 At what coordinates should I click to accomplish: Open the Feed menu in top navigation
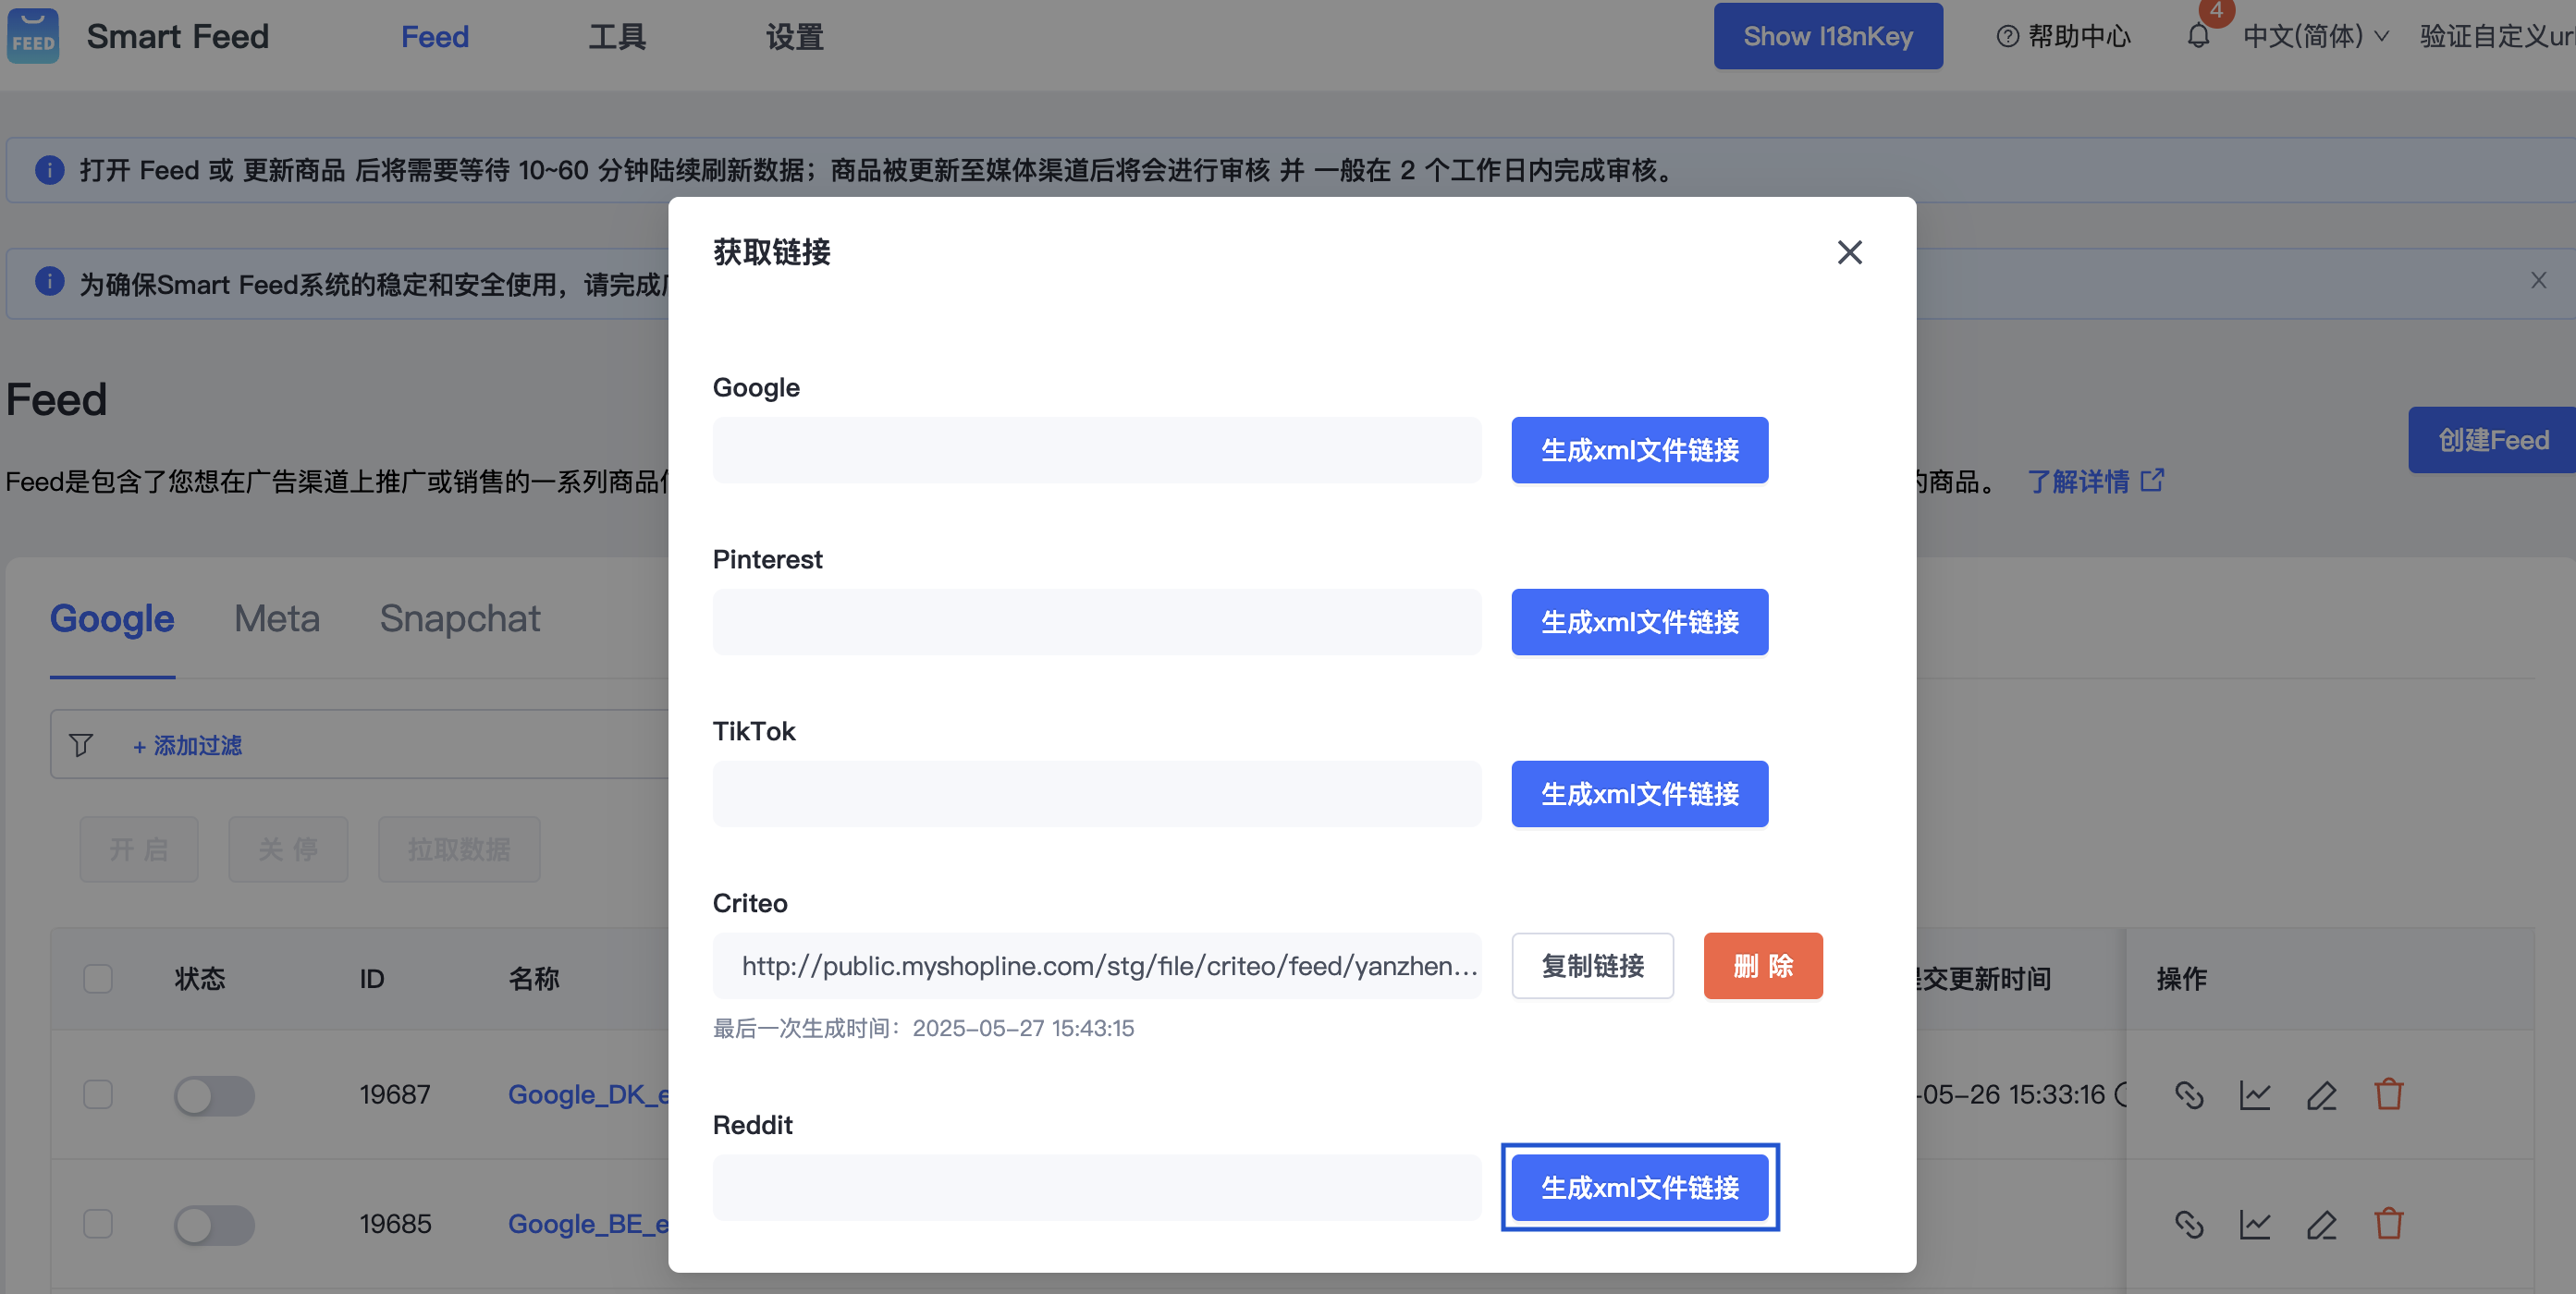(x=435, y=37)
